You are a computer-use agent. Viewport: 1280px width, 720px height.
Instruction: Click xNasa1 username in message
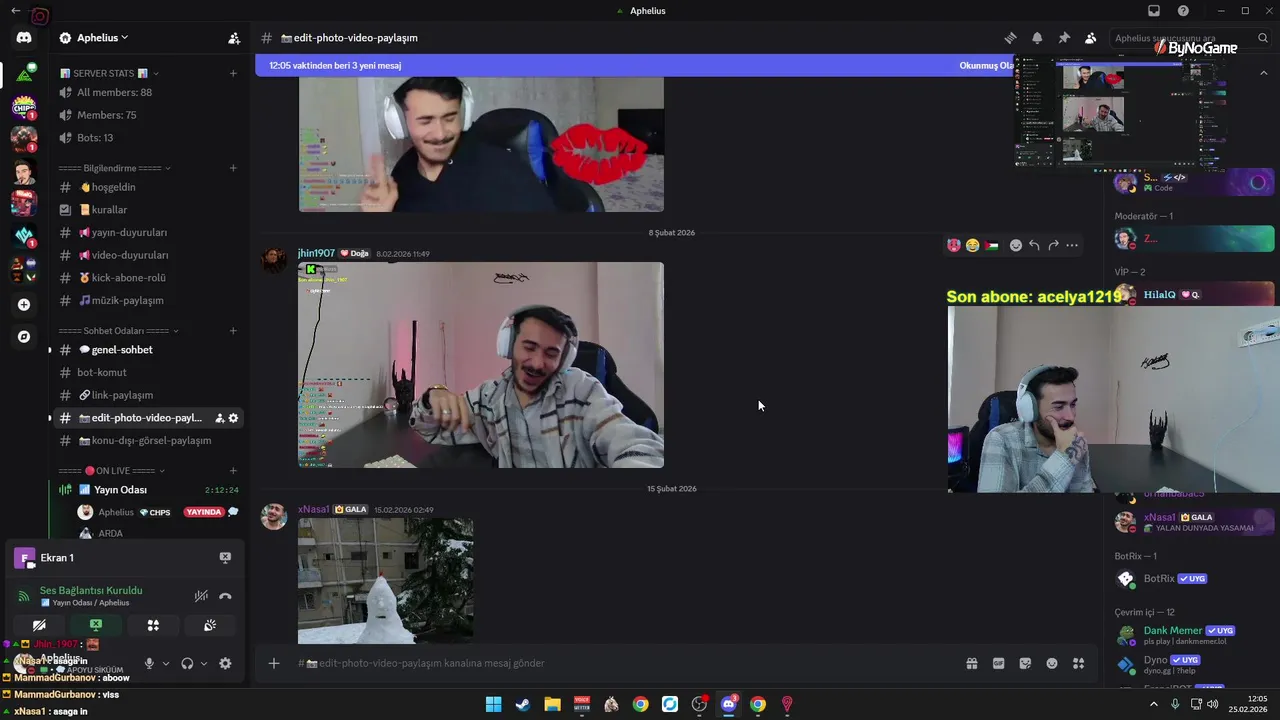314,509
